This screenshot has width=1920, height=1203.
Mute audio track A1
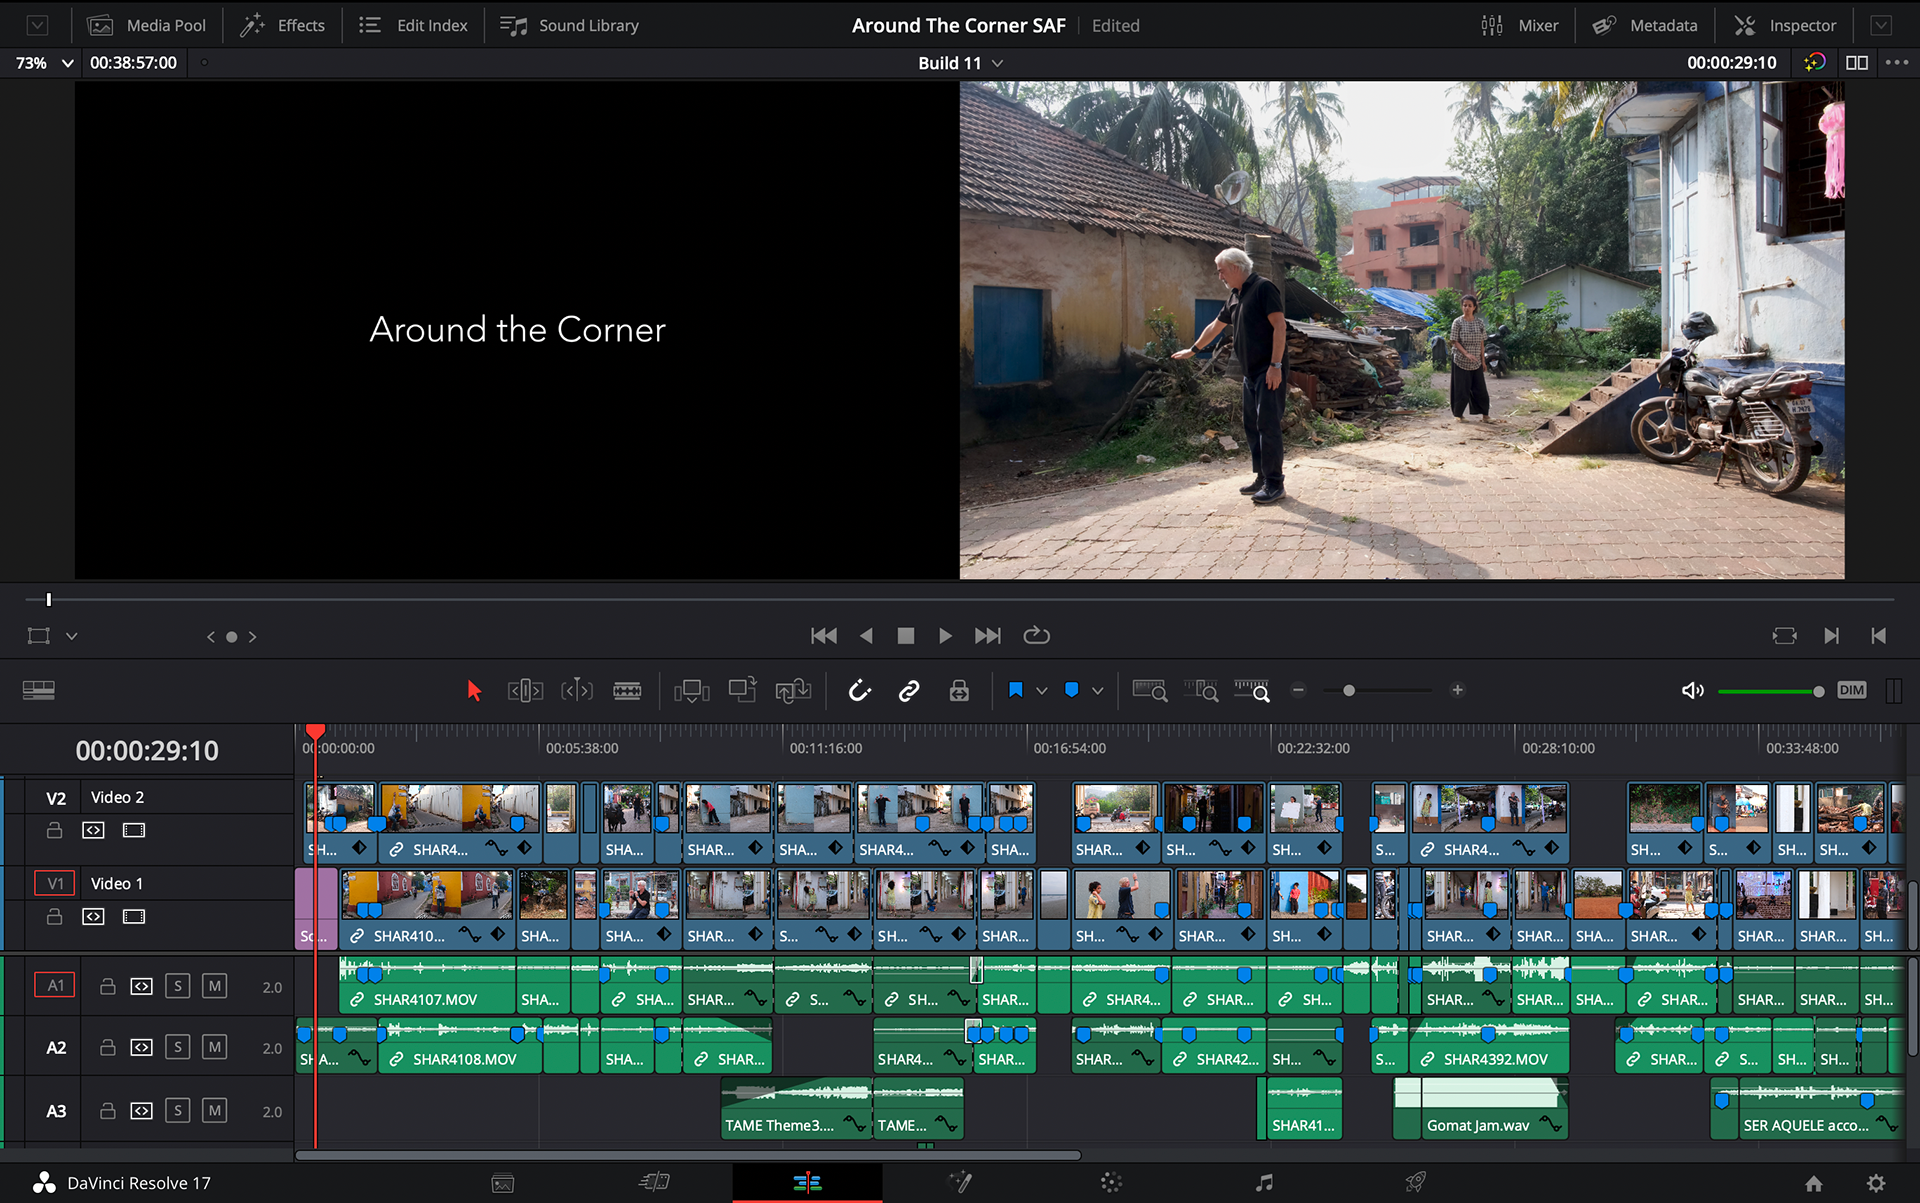click(214, 986)
